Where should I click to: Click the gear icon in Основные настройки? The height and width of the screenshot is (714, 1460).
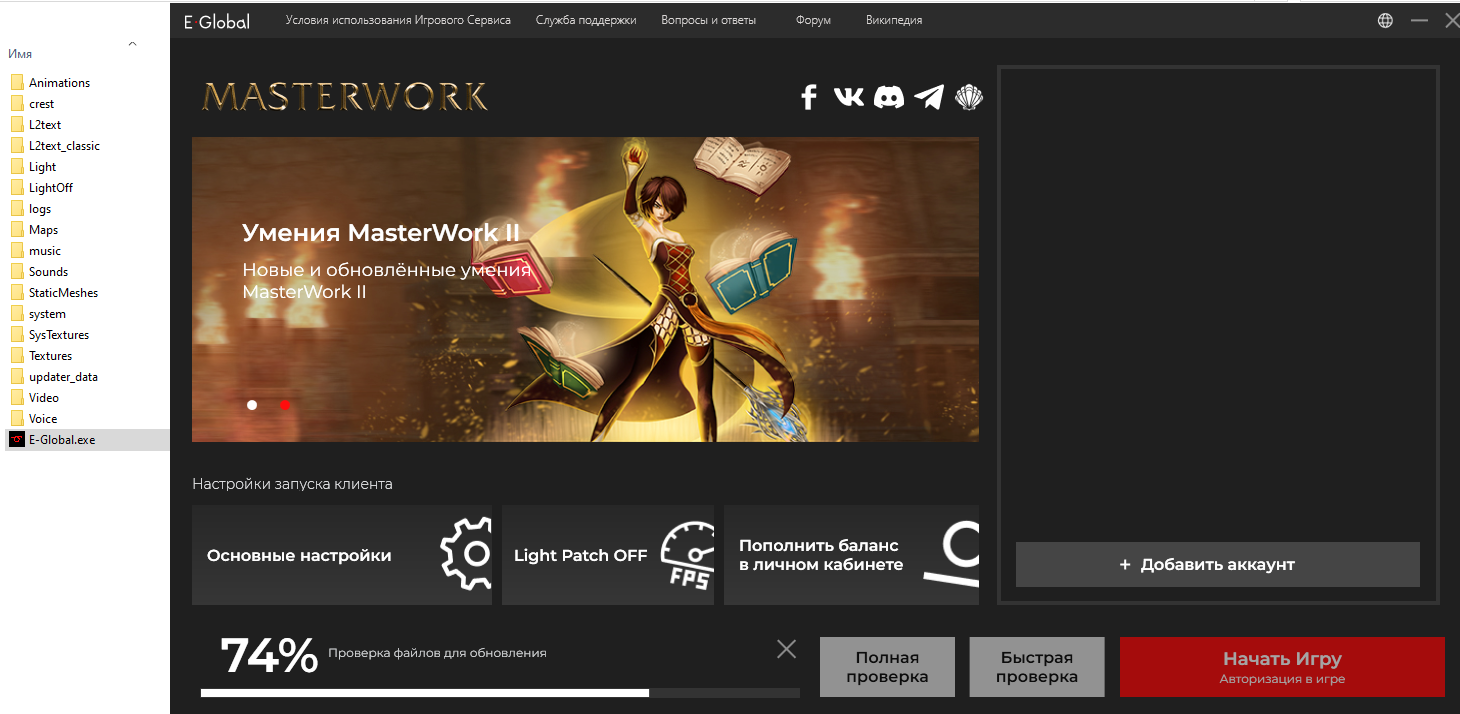(466, 553)
